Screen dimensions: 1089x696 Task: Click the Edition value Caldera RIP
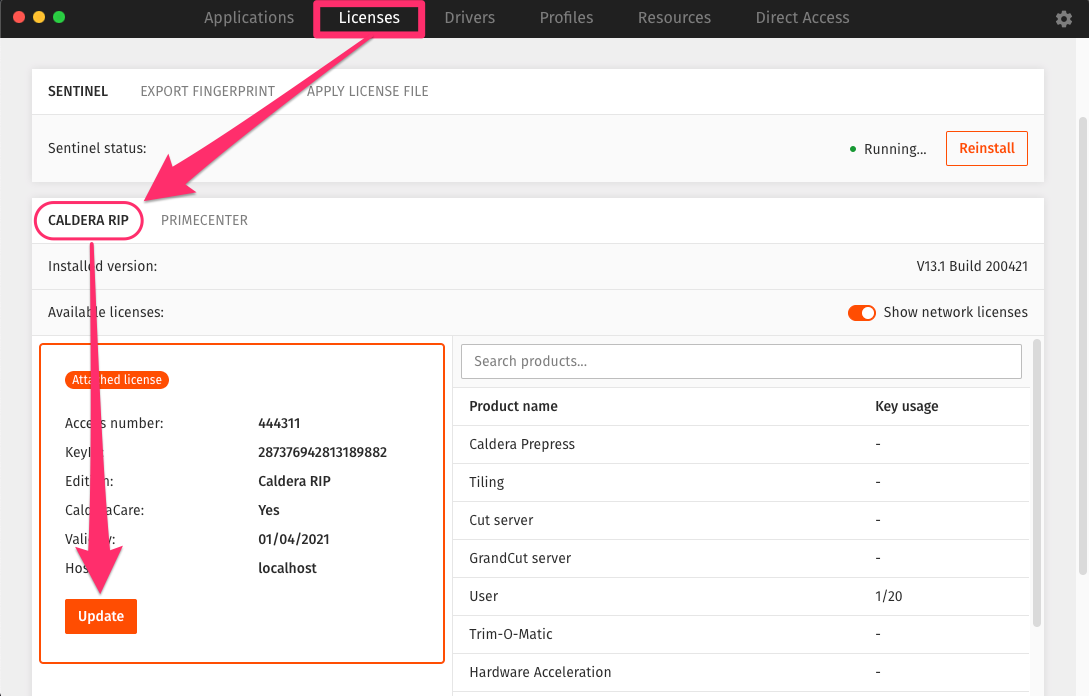[x=294, y=481]
